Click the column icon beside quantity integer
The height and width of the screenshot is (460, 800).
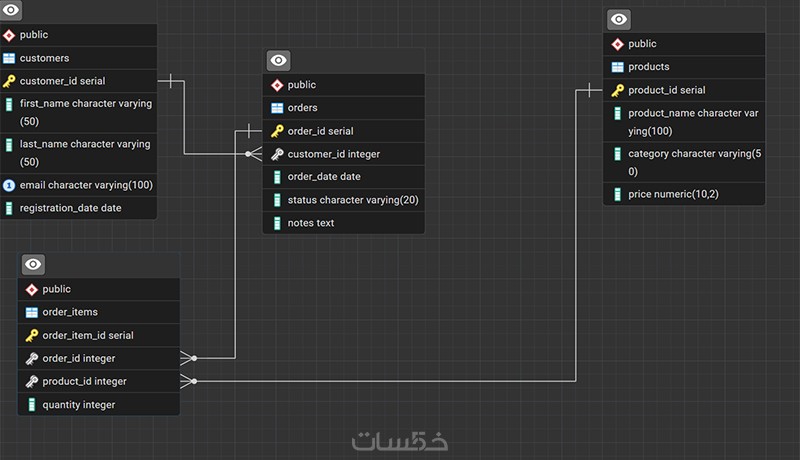pos(32,405)
